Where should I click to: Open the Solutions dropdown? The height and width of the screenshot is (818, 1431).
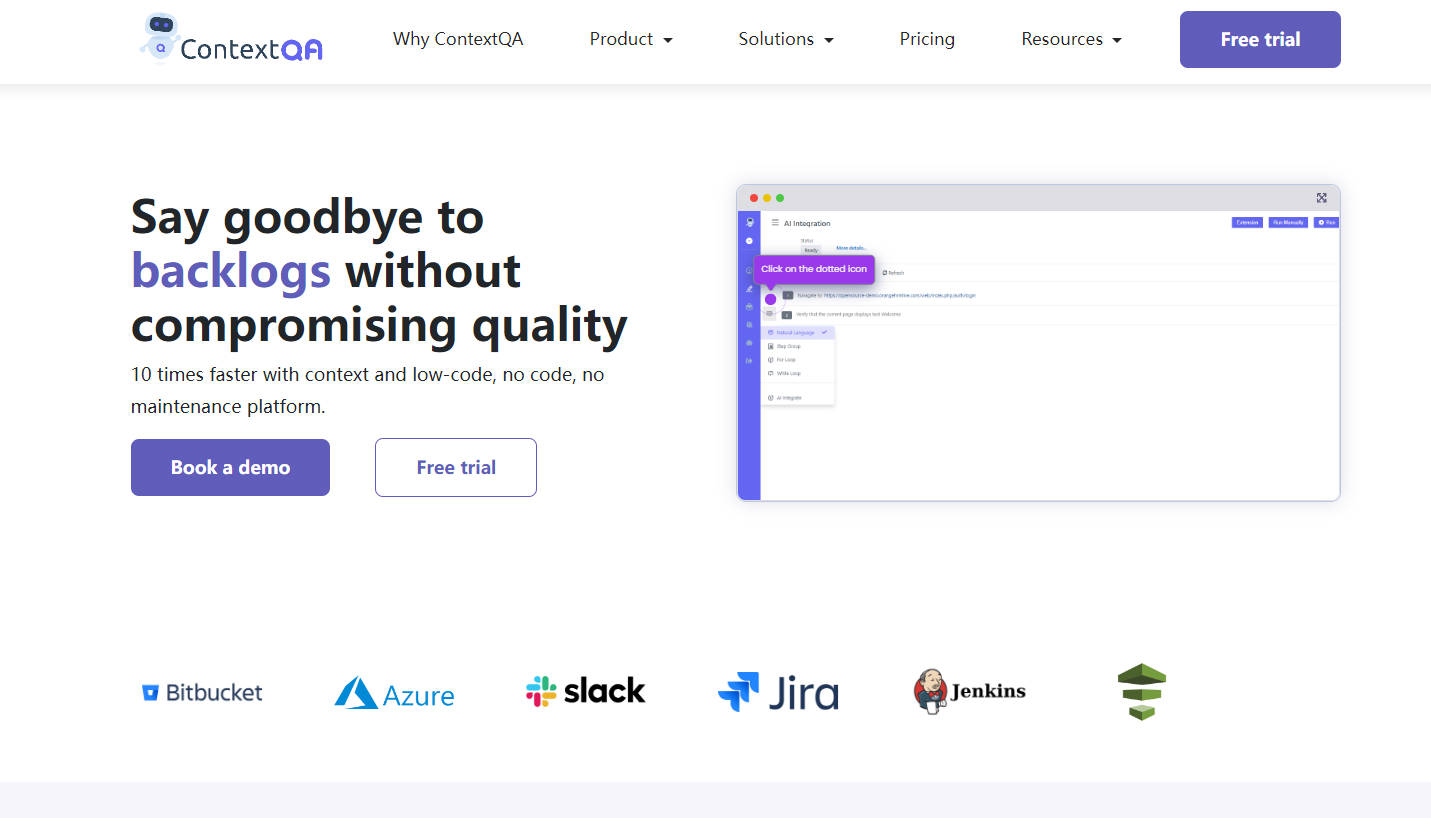tap(786, 39)
